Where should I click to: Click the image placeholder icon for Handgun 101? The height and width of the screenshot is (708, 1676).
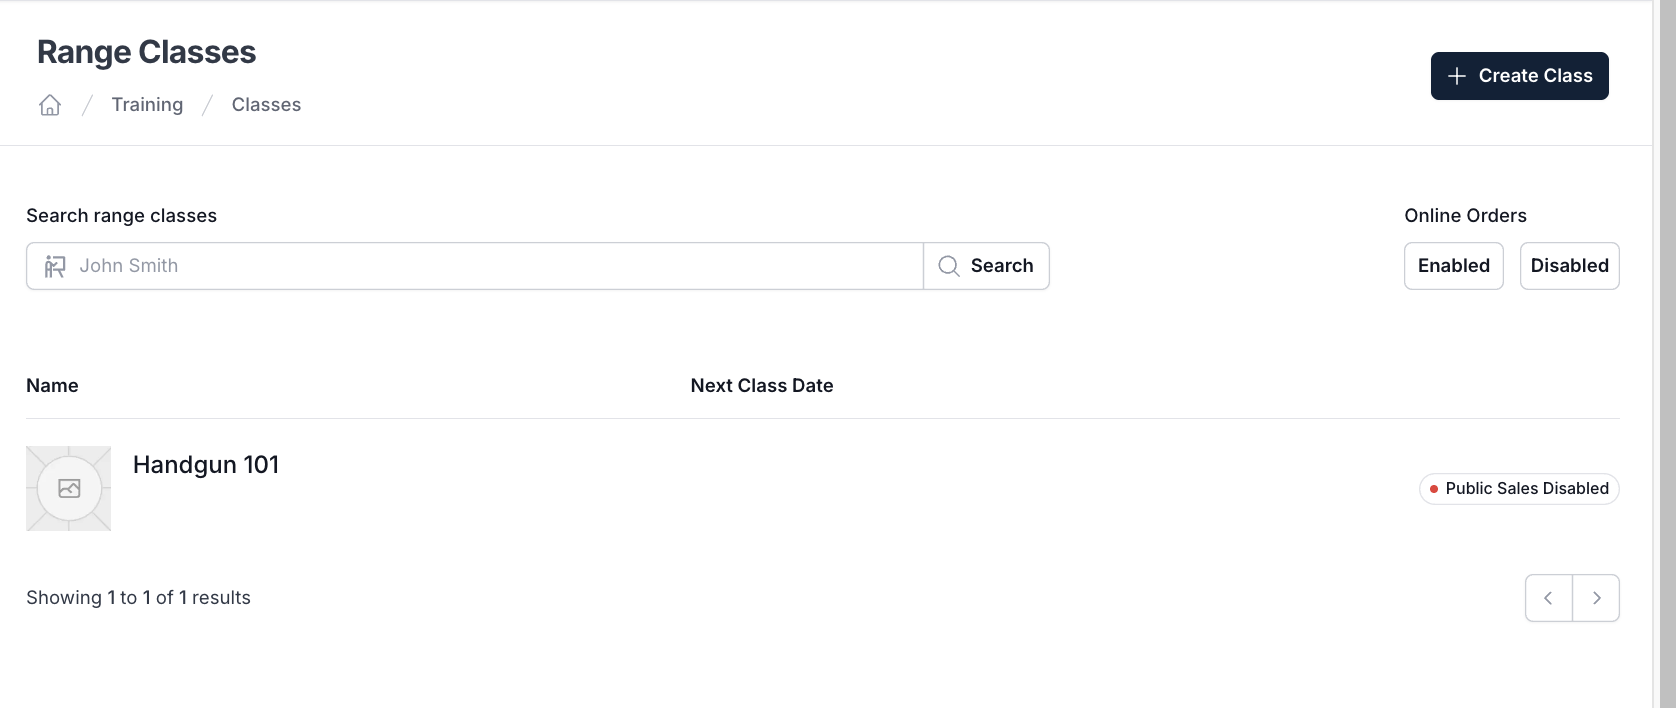pyautogui.click(x=69, y=488)
